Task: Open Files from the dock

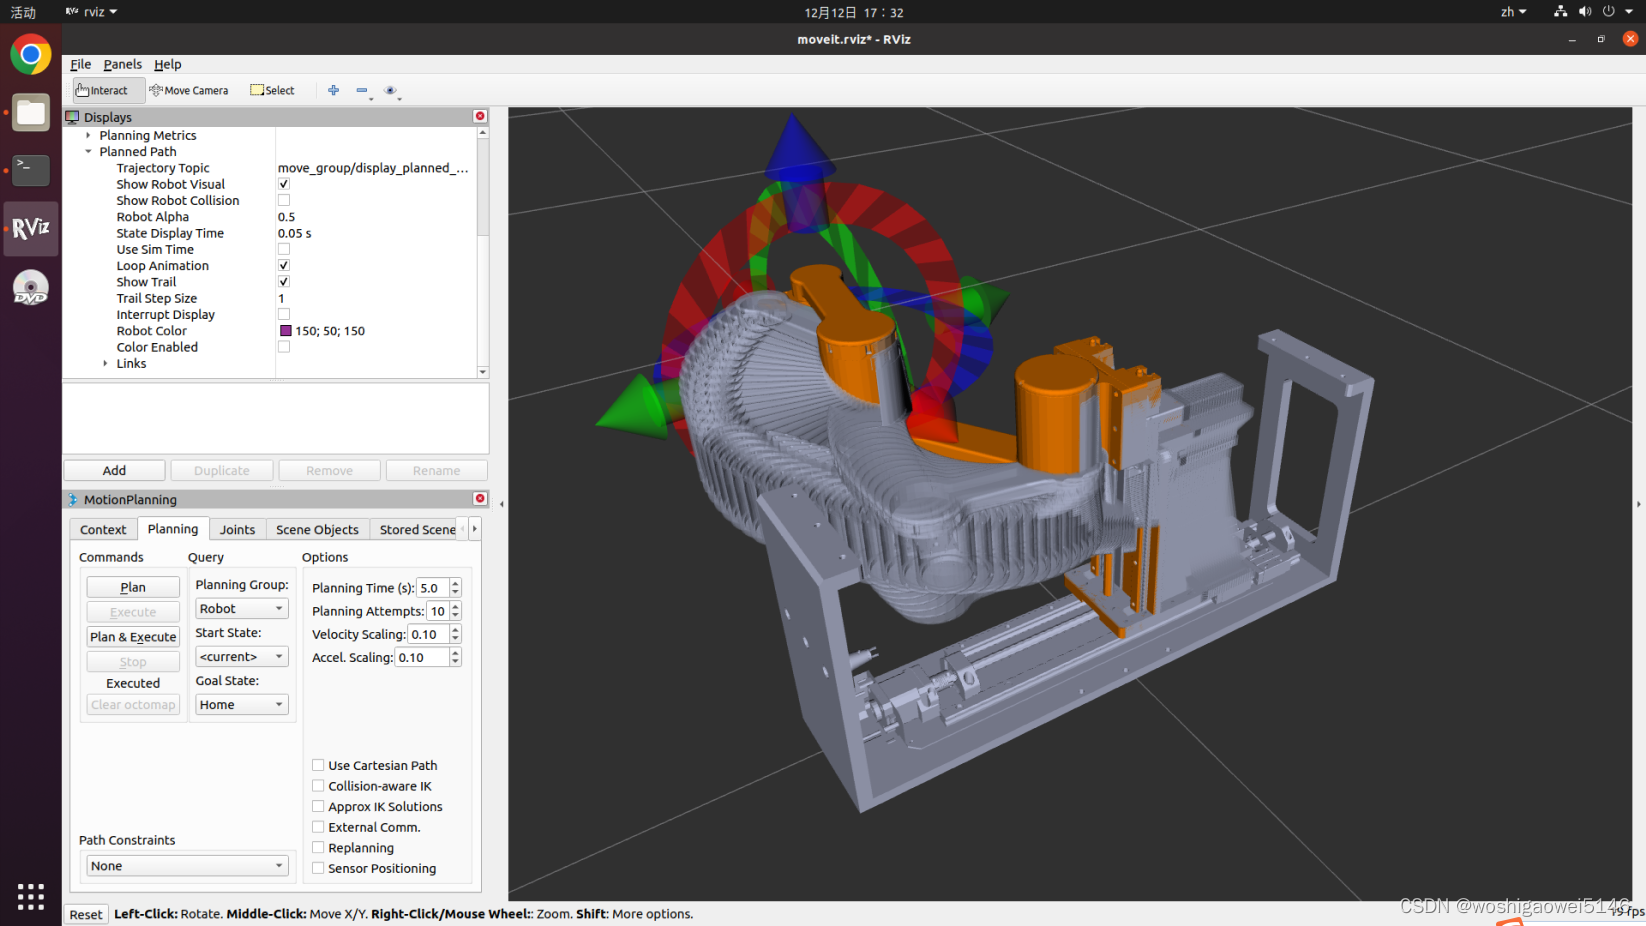Action: [31, 113]
